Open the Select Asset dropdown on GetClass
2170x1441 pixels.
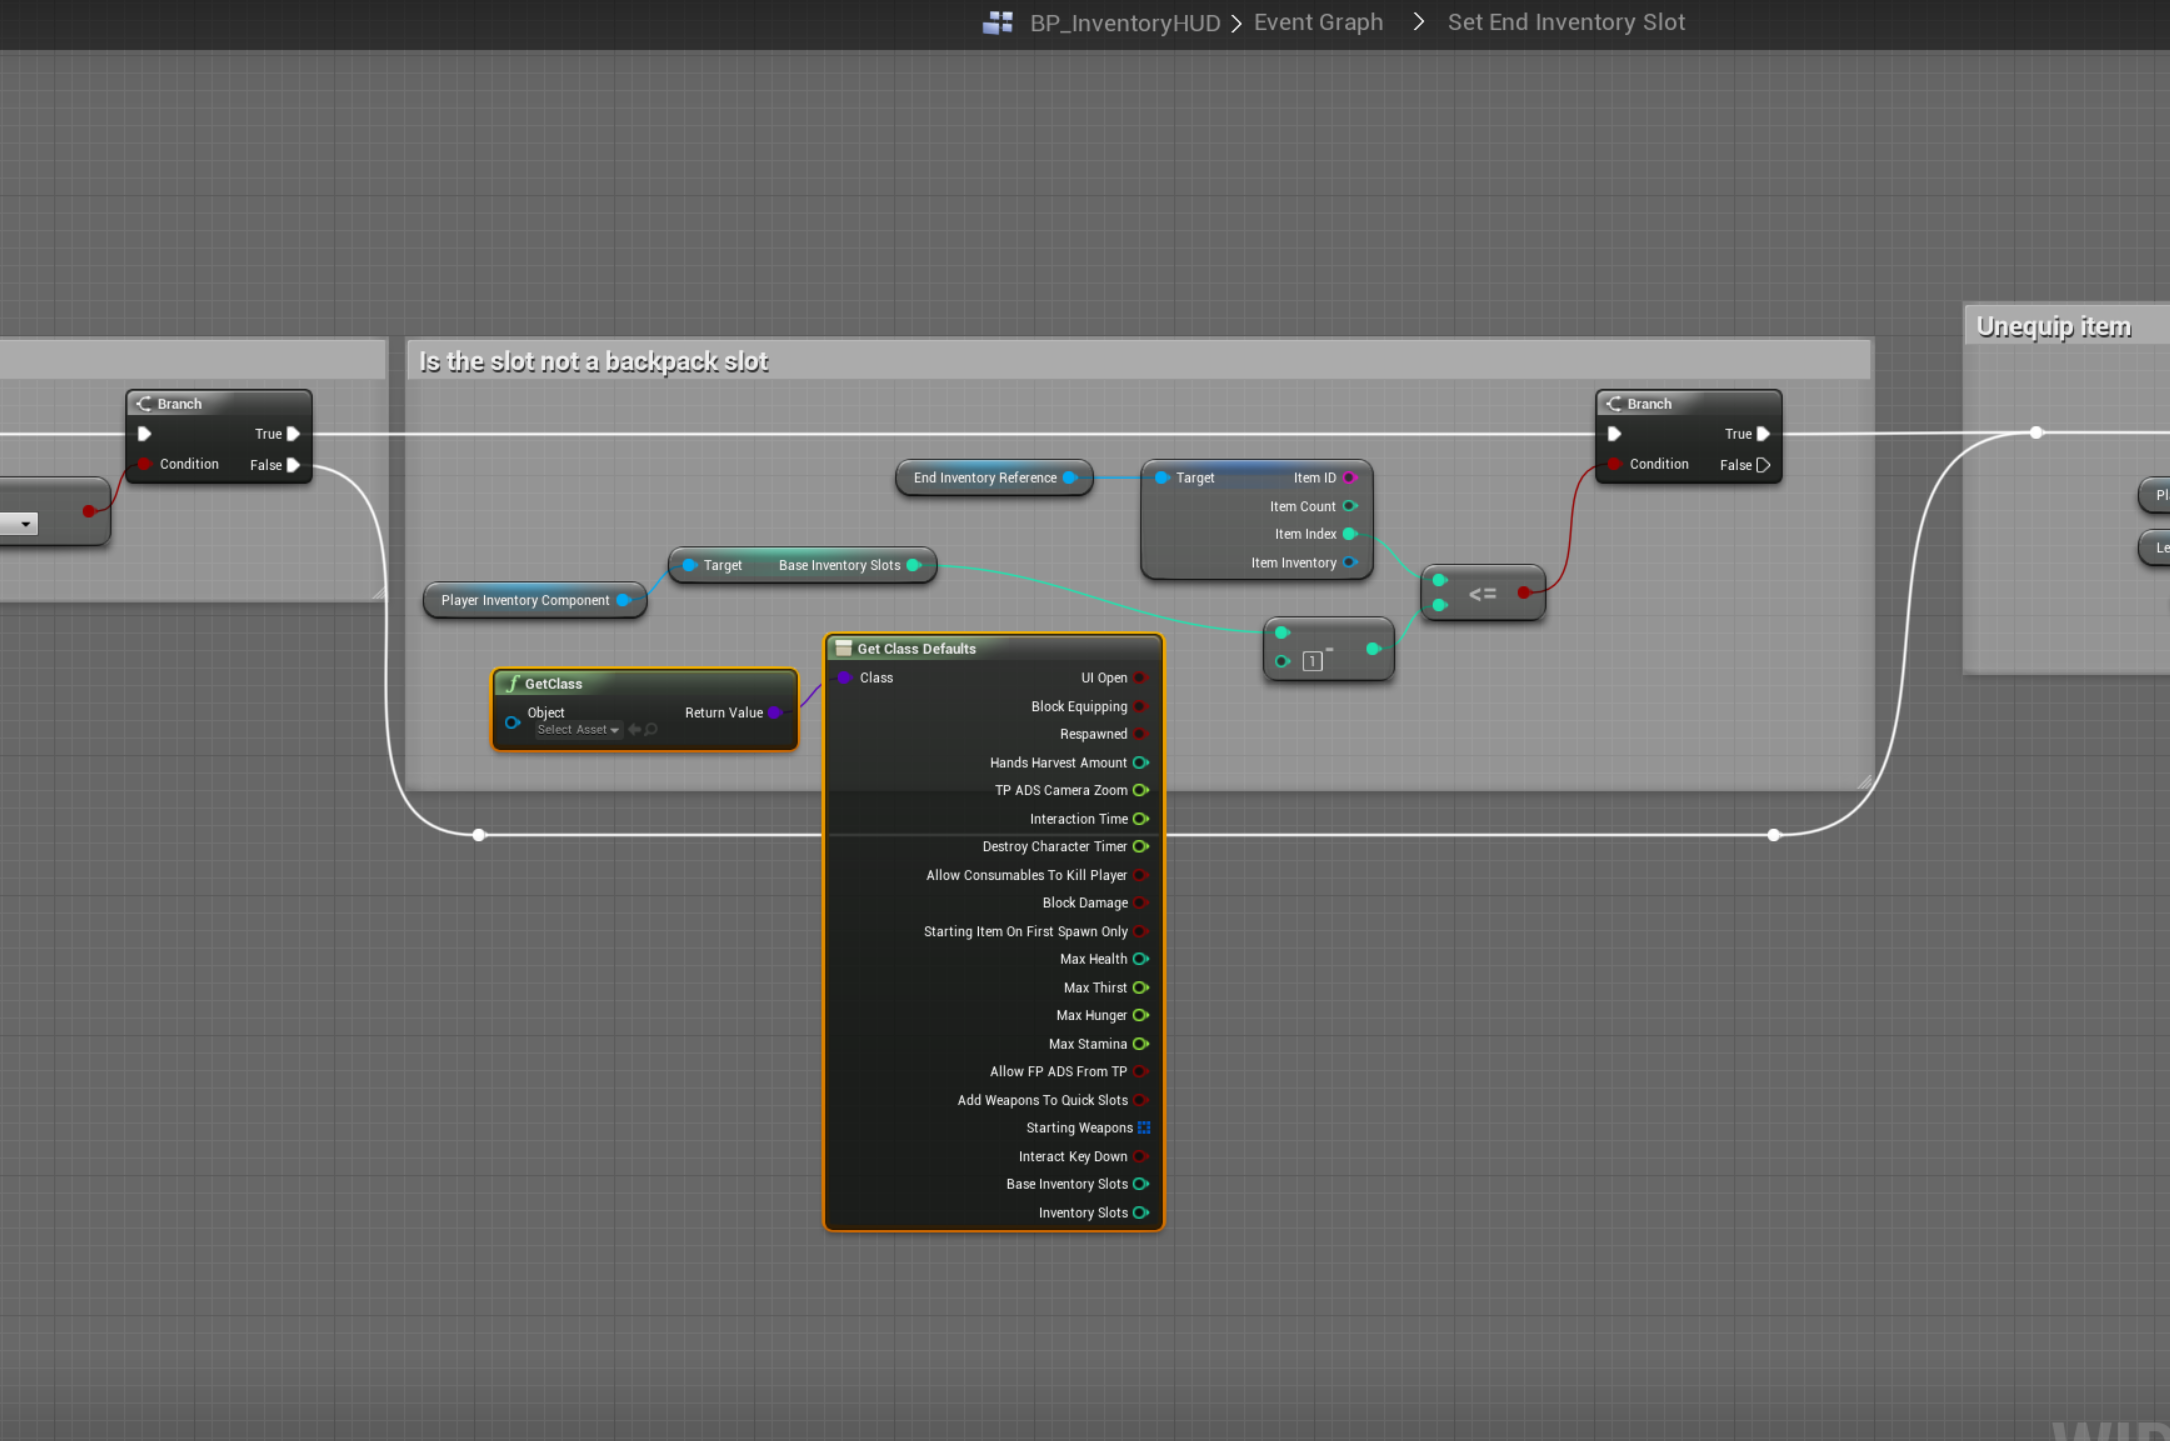pos(578,730)
